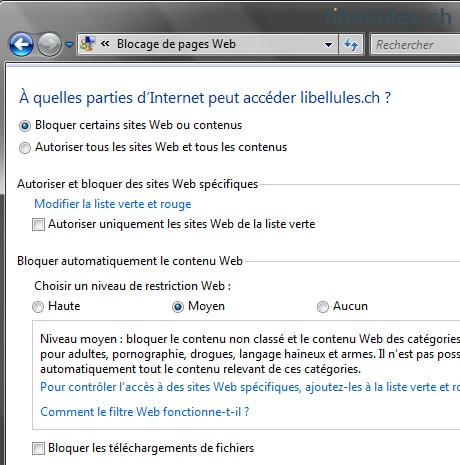The width and height of the screenshot is (460, 465).
Task: Click the greyed Forward arrow button
Action: pos(49,44)
